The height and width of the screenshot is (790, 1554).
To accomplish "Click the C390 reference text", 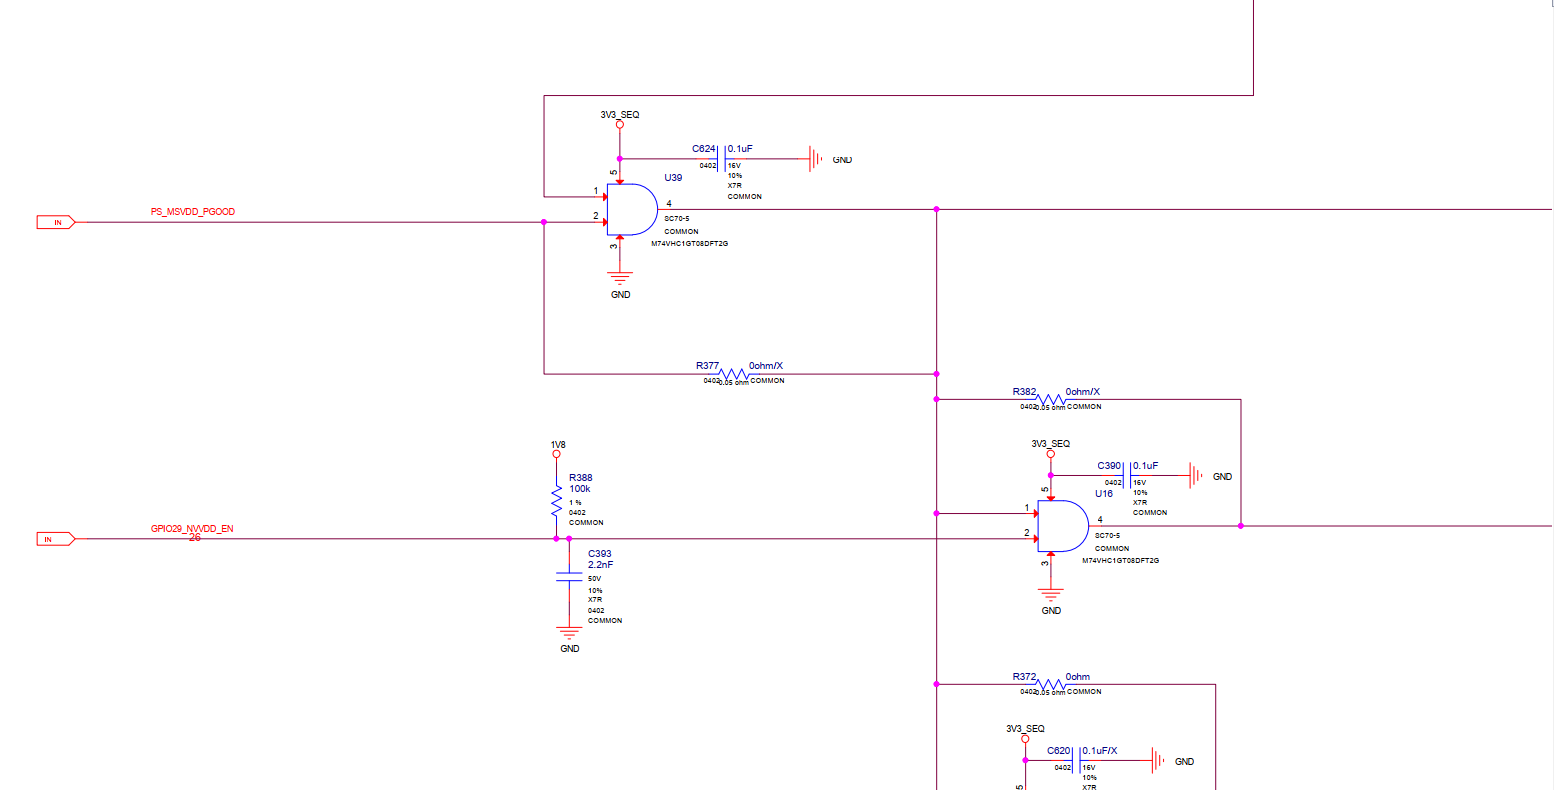I will 1109,466.
